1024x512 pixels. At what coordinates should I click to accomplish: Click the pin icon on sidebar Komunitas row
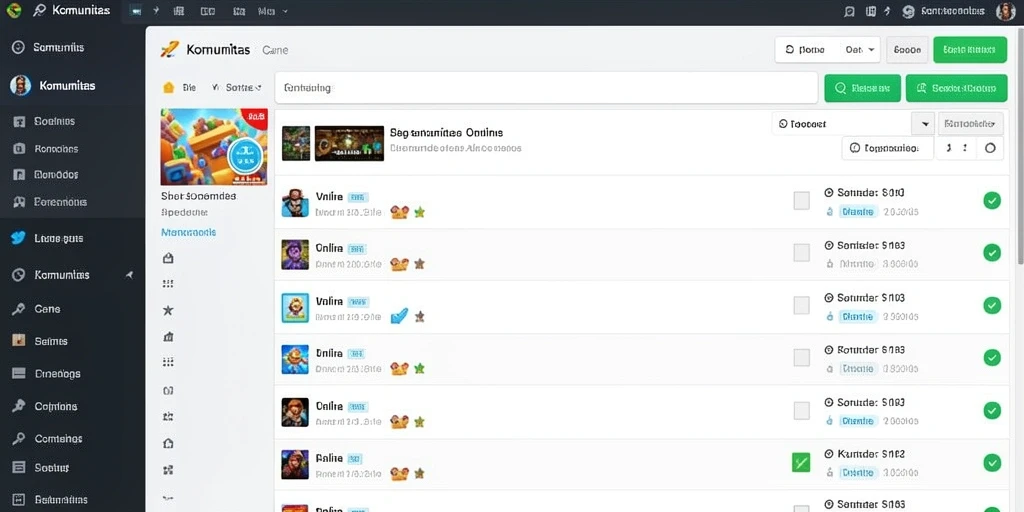[x=129, y=275]
